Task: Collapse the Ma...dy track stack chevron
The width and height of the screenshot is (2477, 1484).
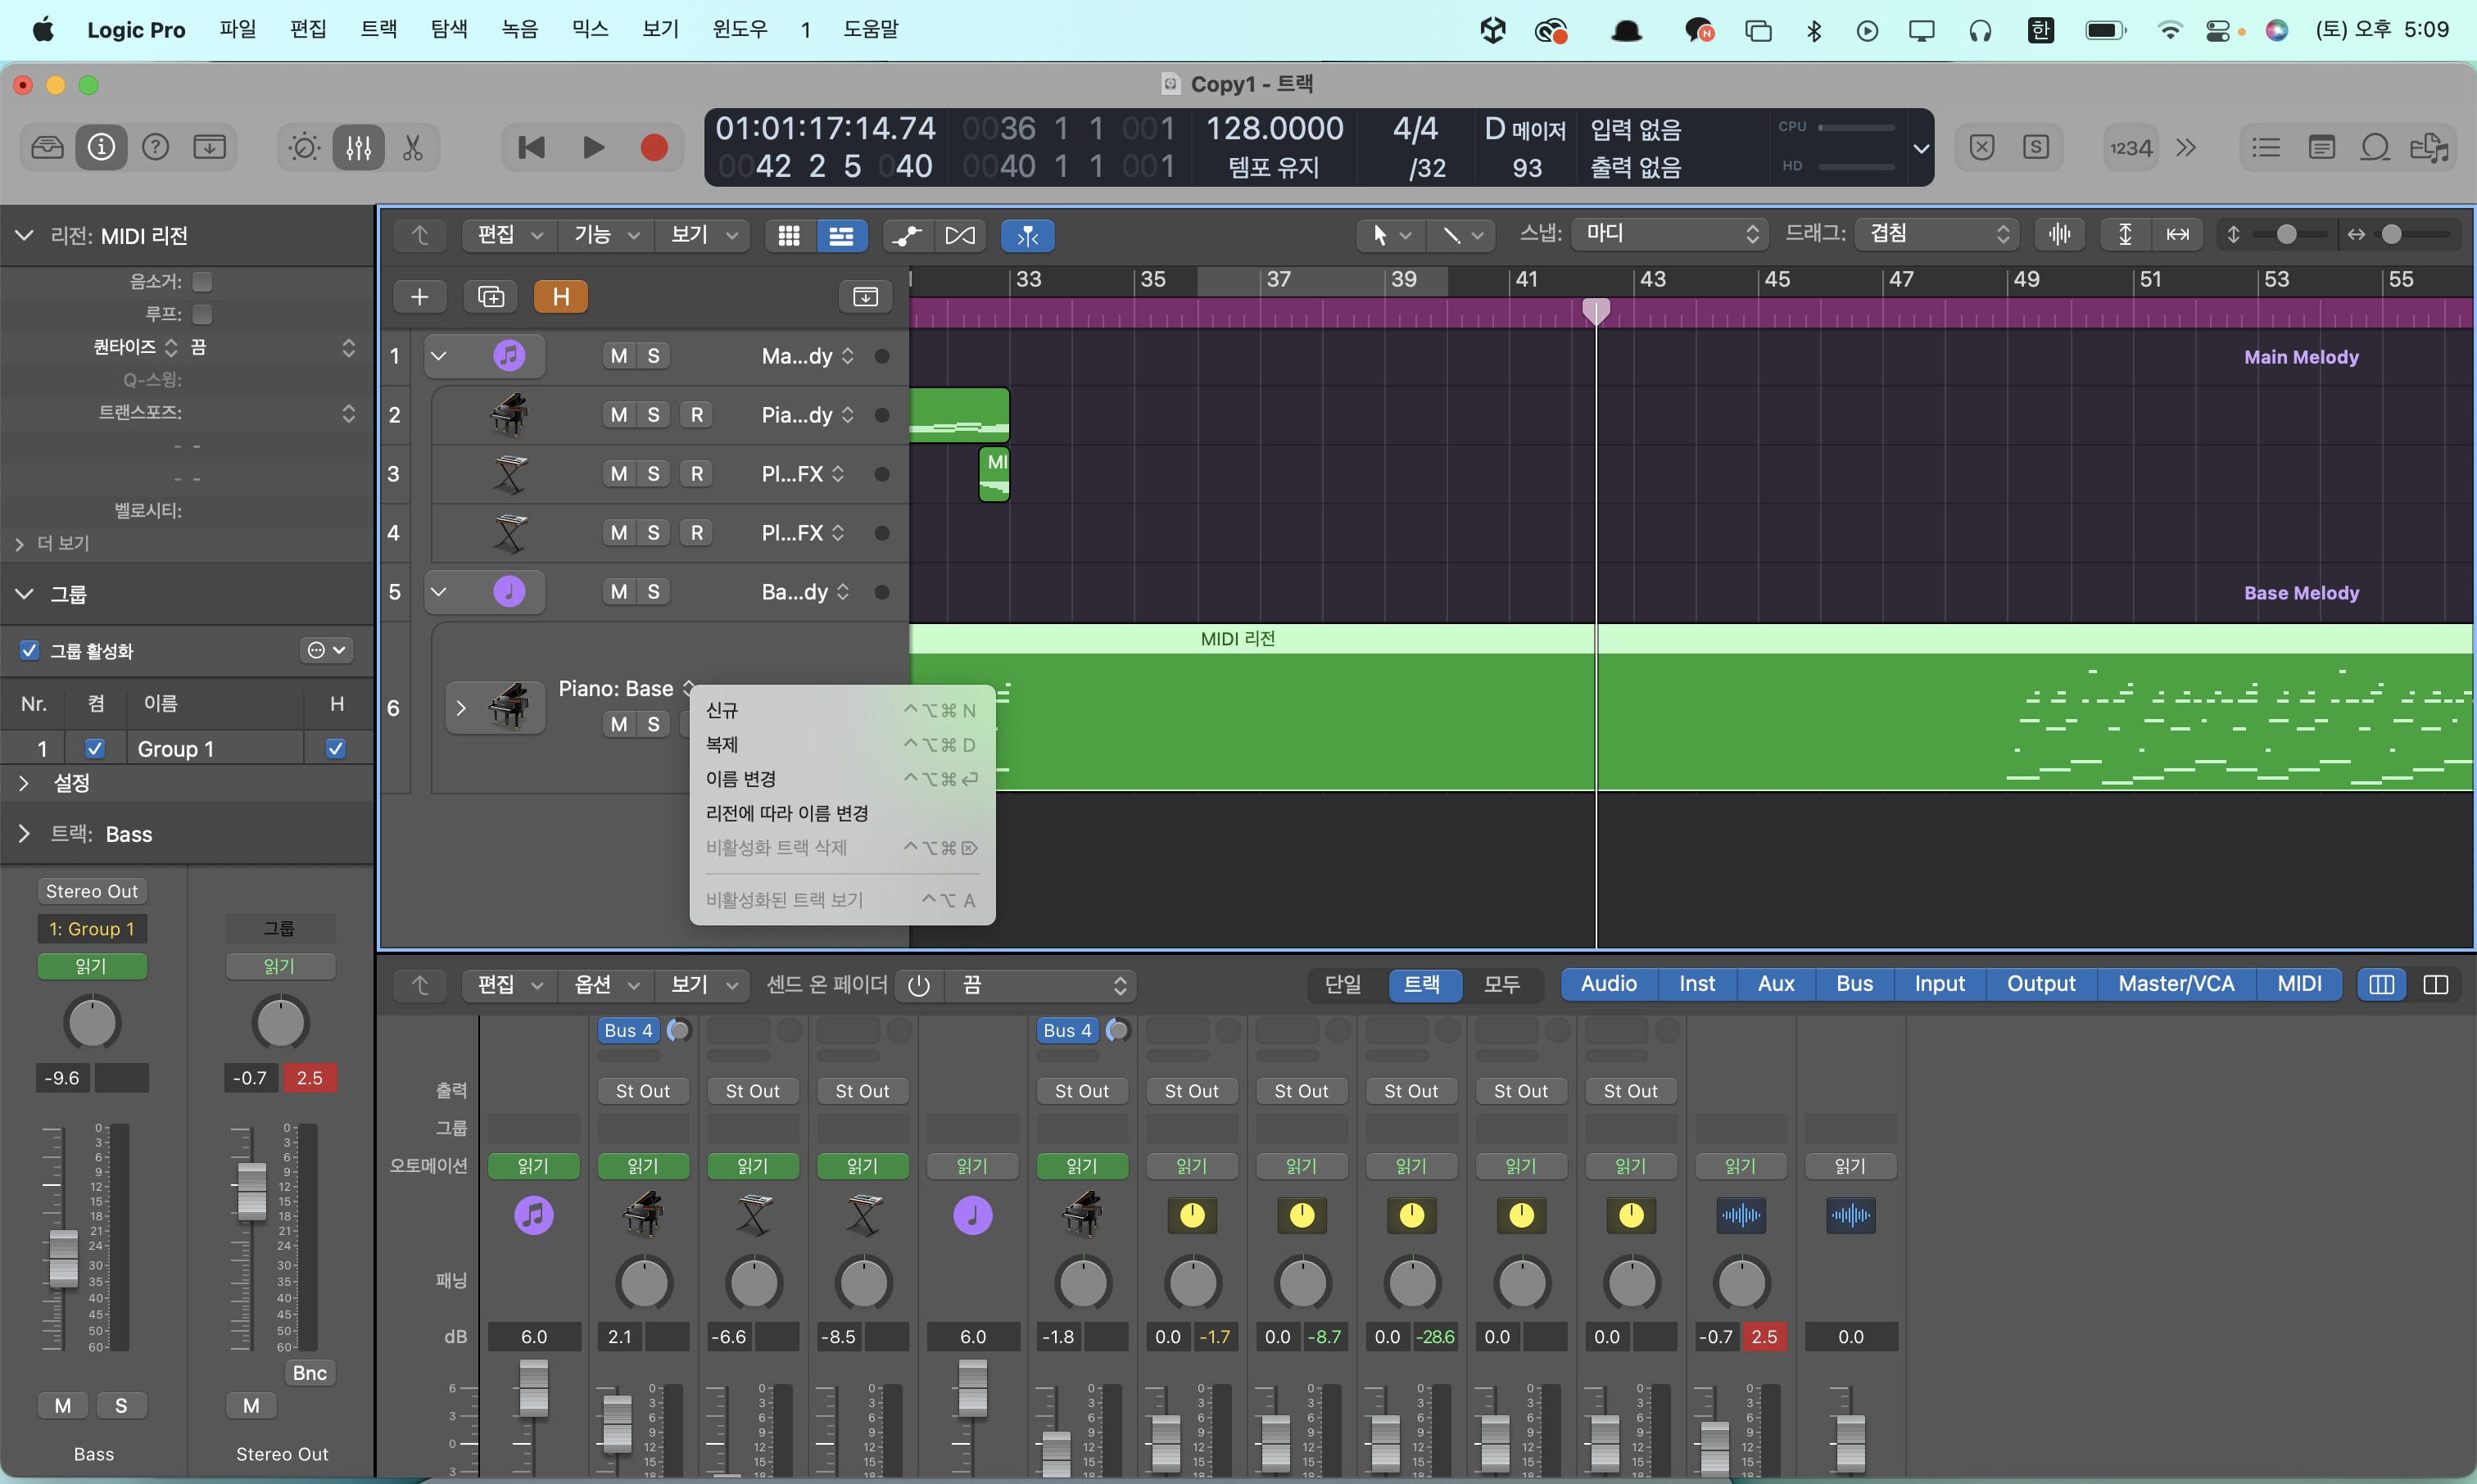Action: click(438, 356)
